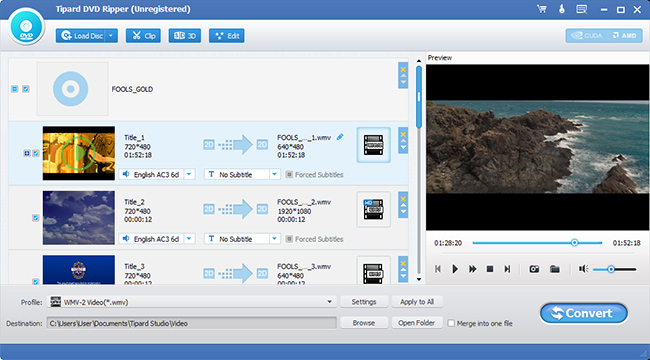Remove Title_3 with its X icon
This screenshot has height=360, width=650.
point(403,263)
